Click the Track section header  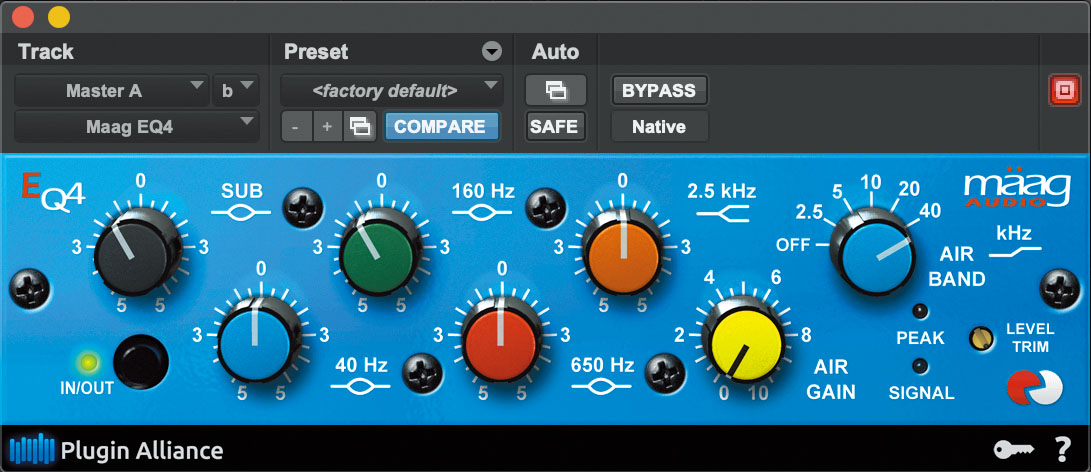pyautogui.click(x=46, y=52)
